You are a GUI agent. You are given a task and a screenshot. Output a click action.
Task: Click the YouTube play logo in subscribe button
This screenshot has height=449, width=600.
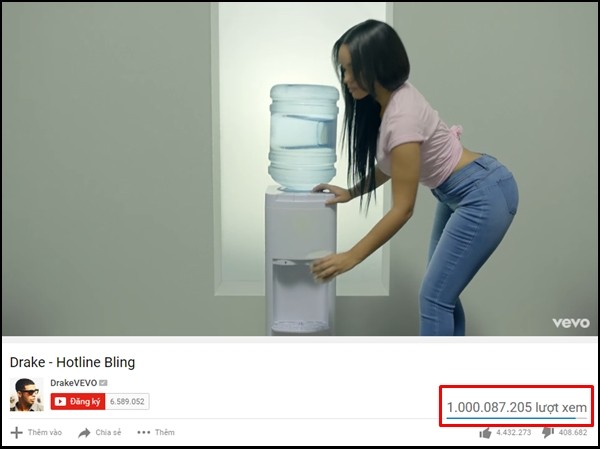[x=60, y=402]
